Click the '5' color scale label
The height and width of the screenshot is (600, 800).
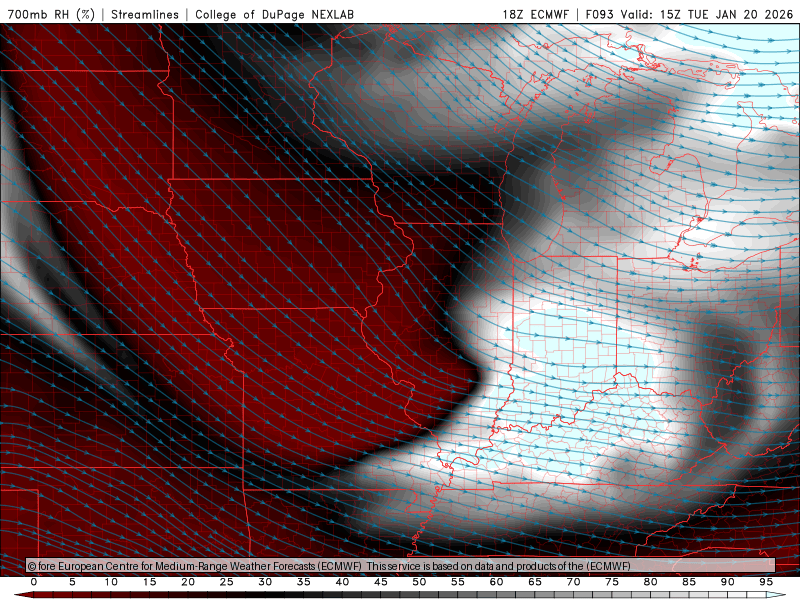(x=72, y=582)
